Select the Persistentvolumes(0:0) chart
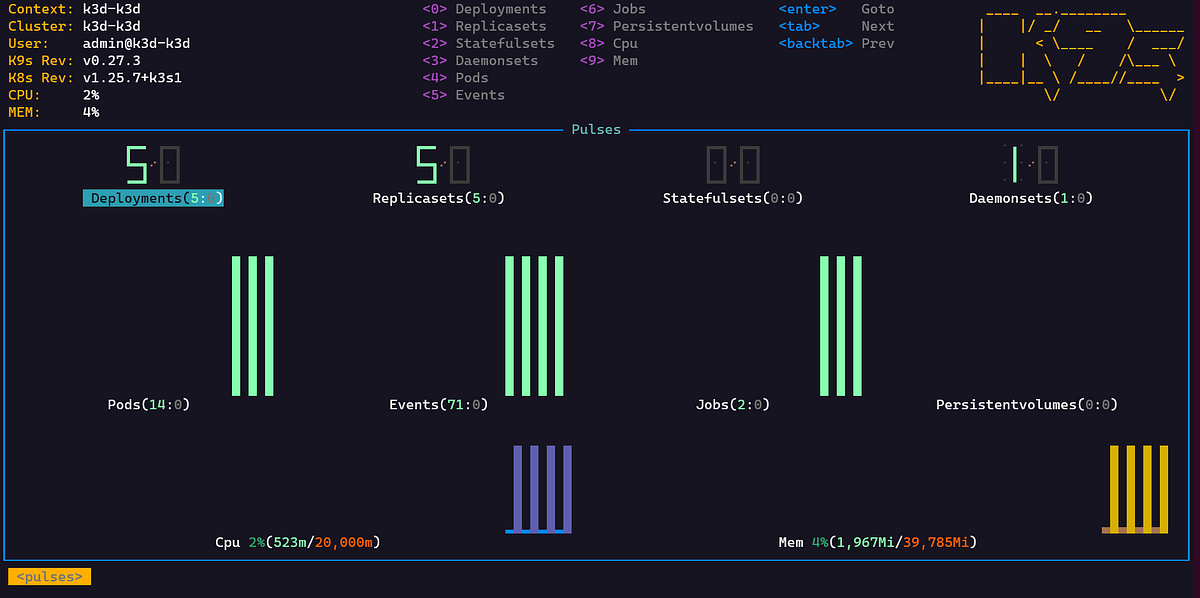Screen dimensions: 1200x598 (x=1026, y=404)
